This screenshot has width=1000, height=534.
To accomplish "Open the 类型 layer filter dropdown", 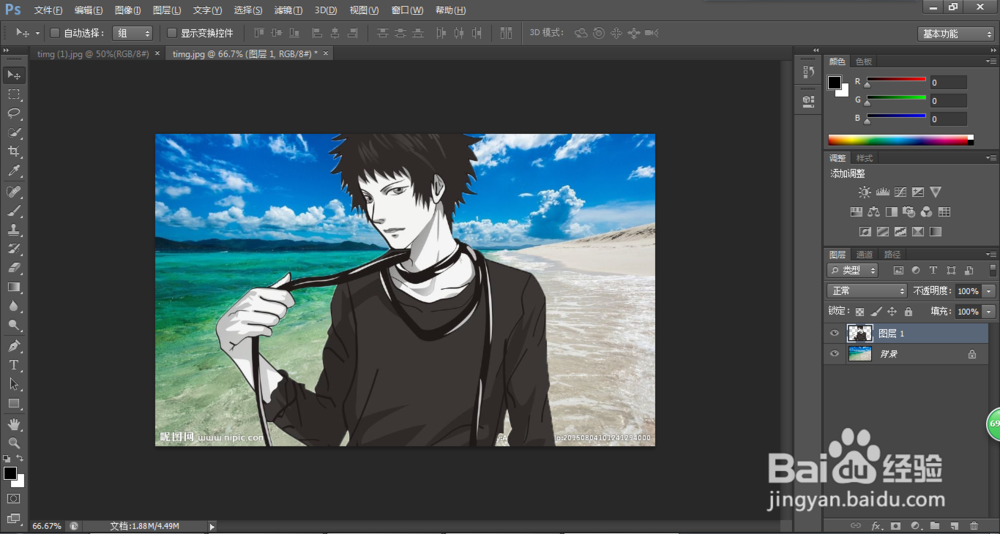I will 853,271.
